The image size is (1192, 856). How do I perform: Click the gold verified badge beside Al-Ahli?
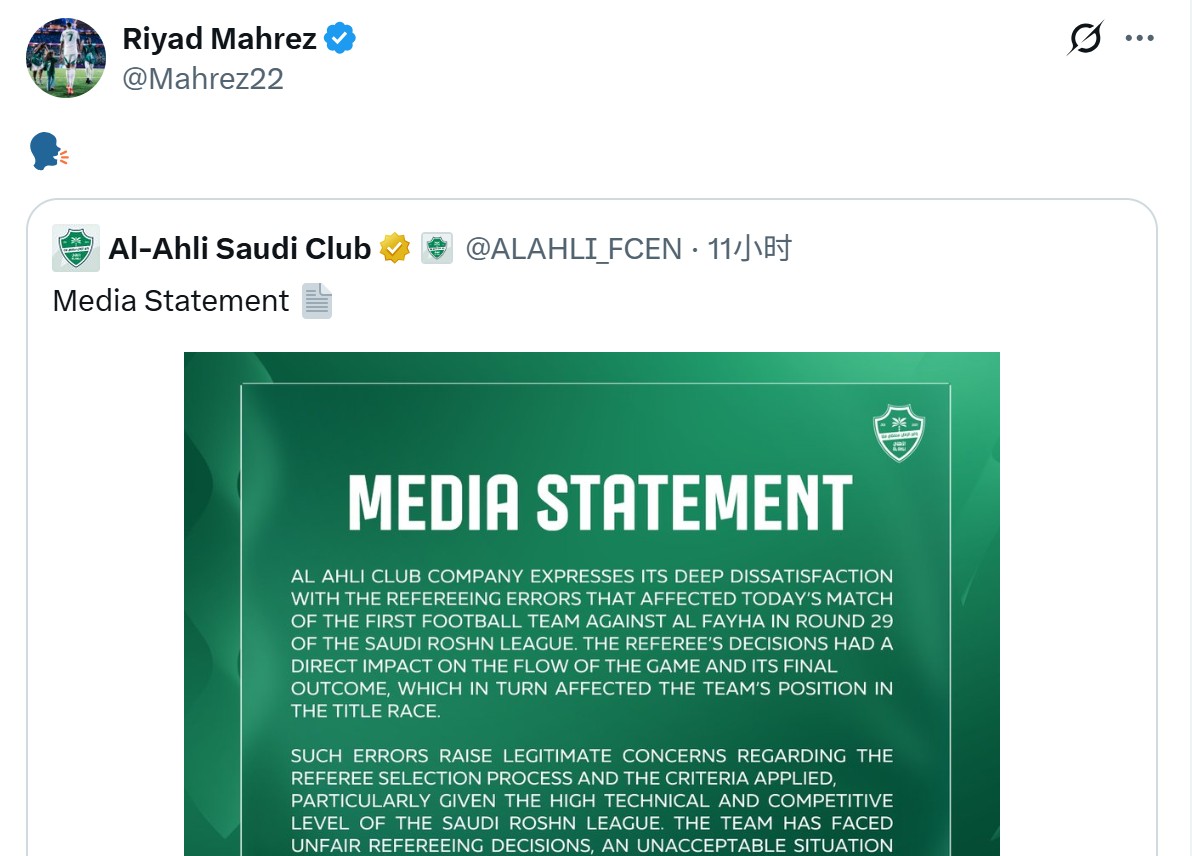click(394, 248)
